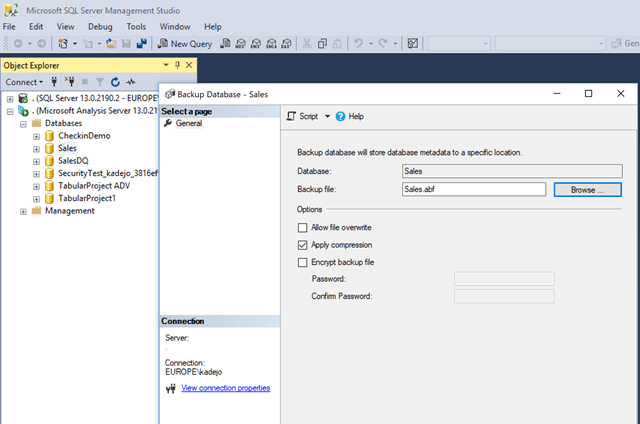Open the Object Explorer window position dropdown

point(166,65)
